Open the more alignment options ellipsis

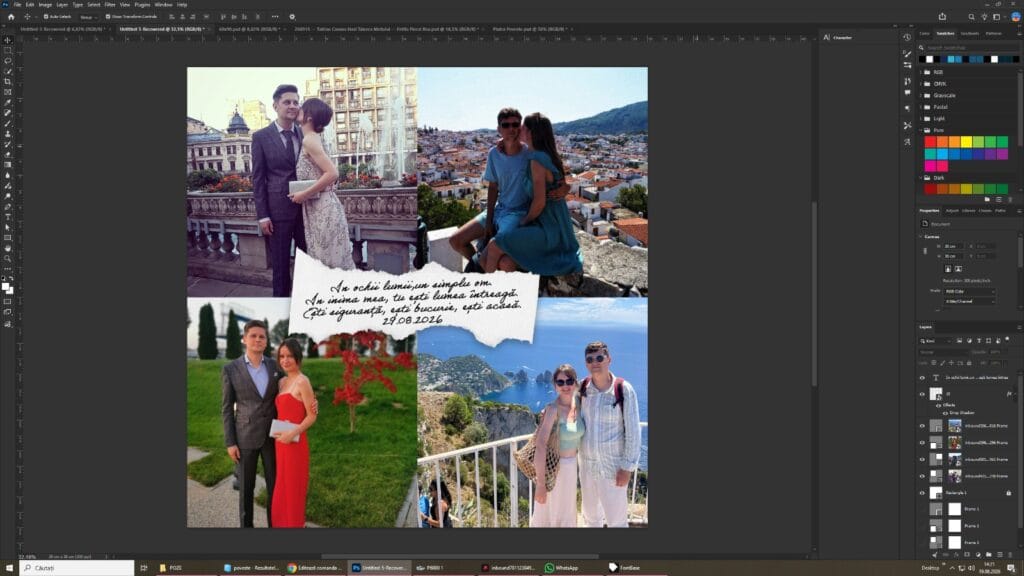tap(275, 17)
